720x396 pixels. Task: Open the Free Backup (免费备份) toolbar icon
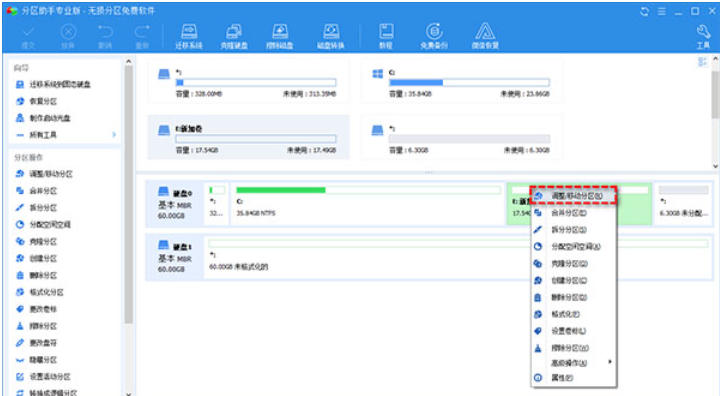click(x=434, y=36)
